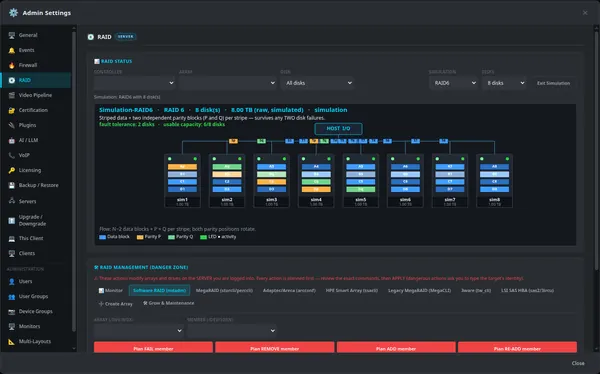Open the Controller dropdown
The width and height of the screenshot is (600, 374).
click(135, 83)
